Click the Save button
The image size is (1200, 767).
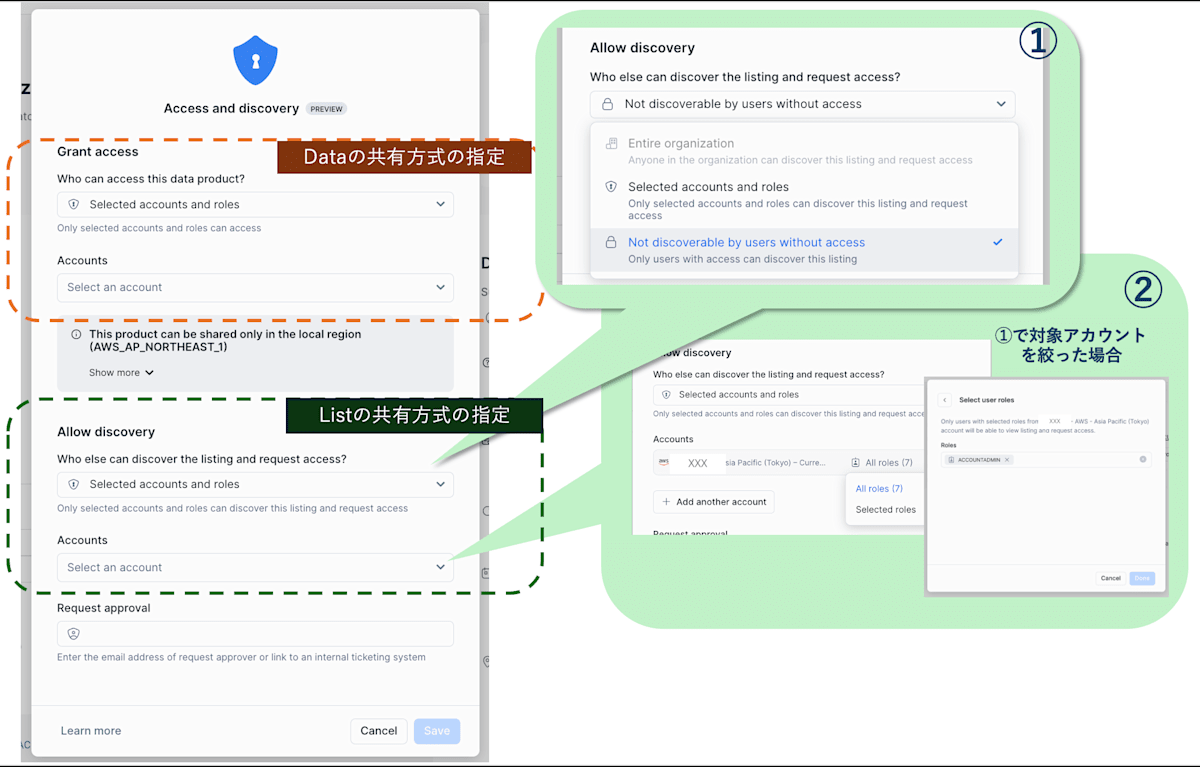437,731
